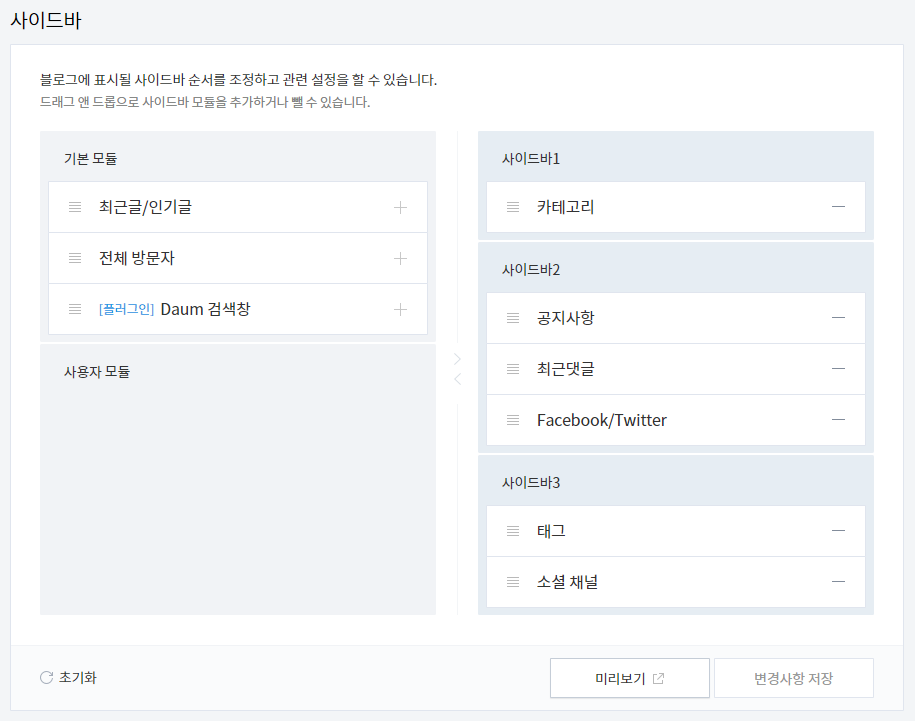Select the 최근댓글 module text
The height and width of the screenshot is (721, 915).
(565, 369)
